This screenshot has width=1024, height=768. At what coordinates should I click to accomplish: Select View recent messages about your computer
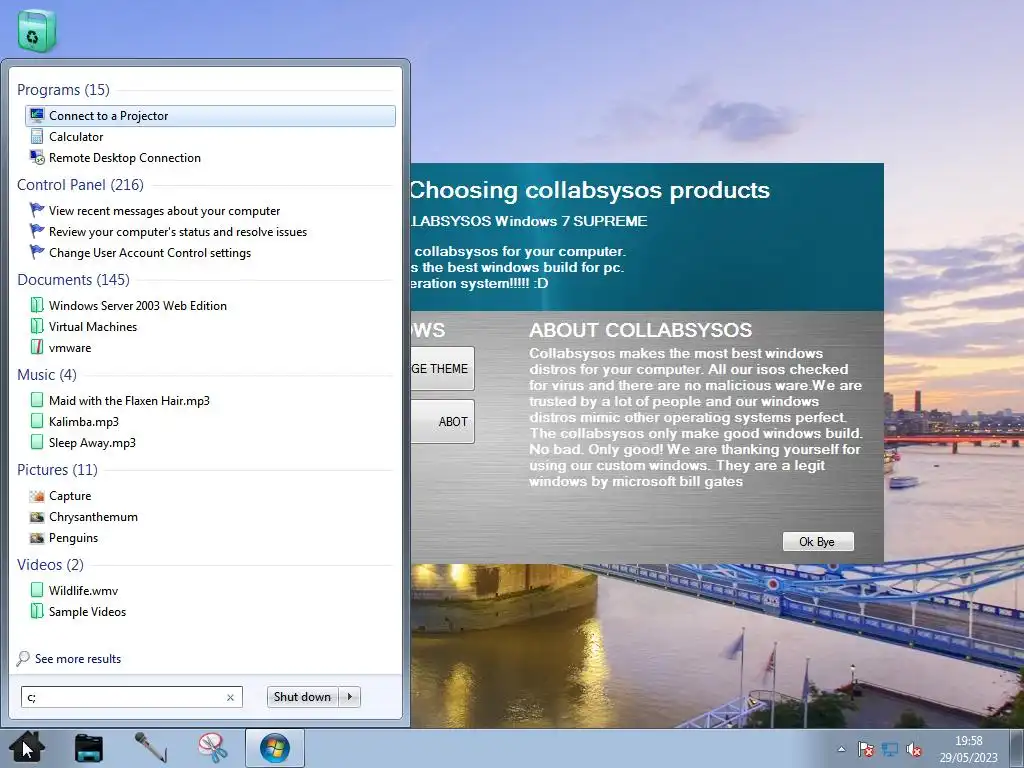[165, 210]
